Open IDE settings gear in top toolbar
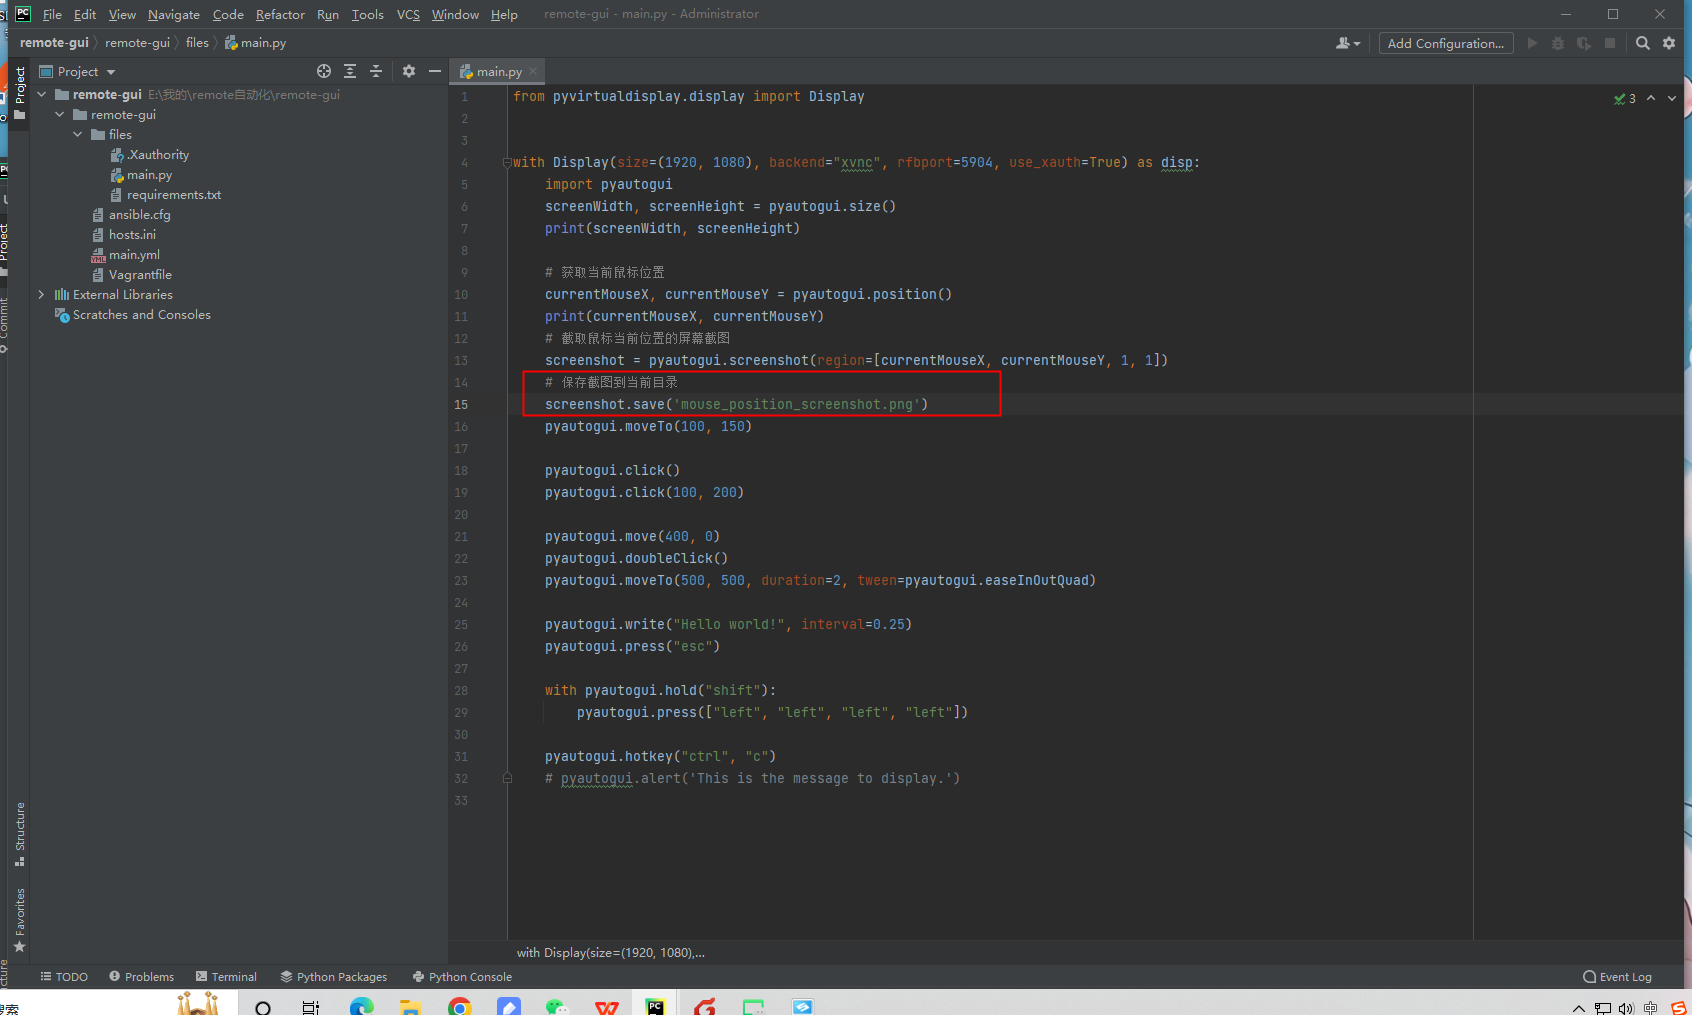The width and height of the screenshot is (1692, 1015). [1669, 43]
